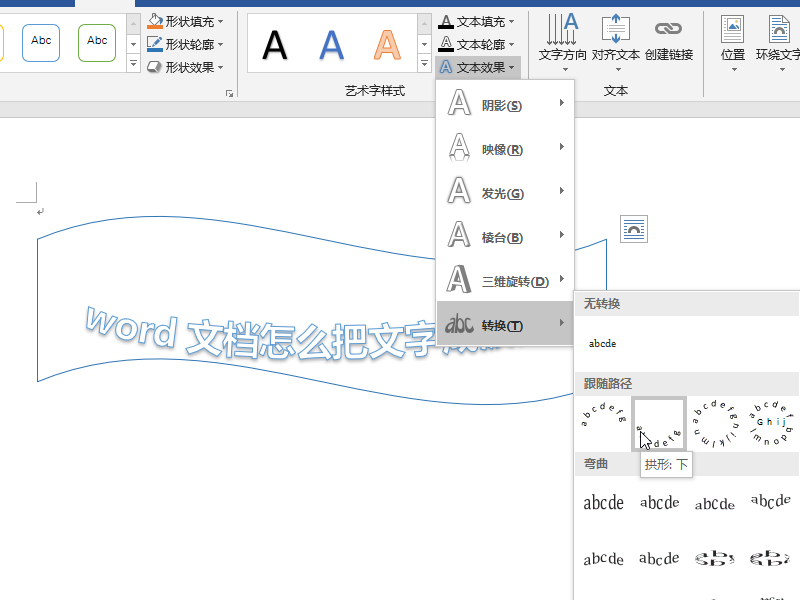Expand the 形状填充 dropdown arrow
Image resolution: width=800 pixels, height=600 pixels.
point(220,21)
